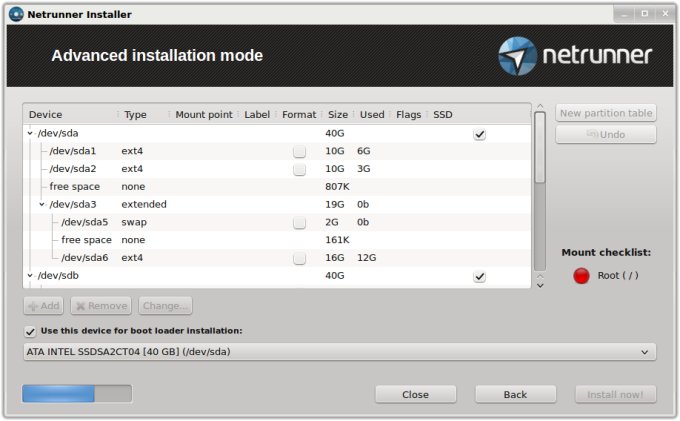Click the 12G used value of /dev/sda6
Viewport: 680px width, 421px height.
click(x=366, y=258)
